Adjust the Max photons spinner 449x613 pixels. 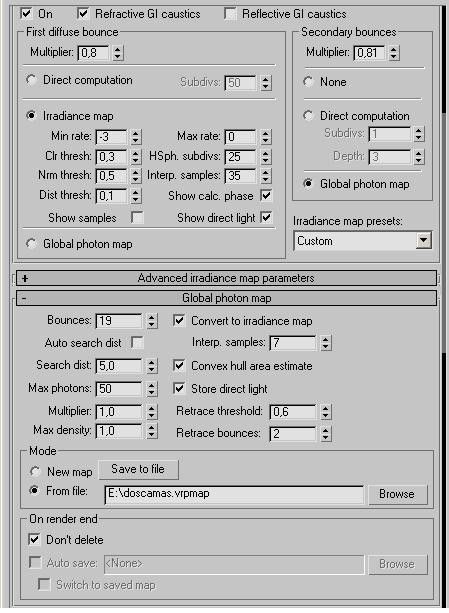coord(152,389)
